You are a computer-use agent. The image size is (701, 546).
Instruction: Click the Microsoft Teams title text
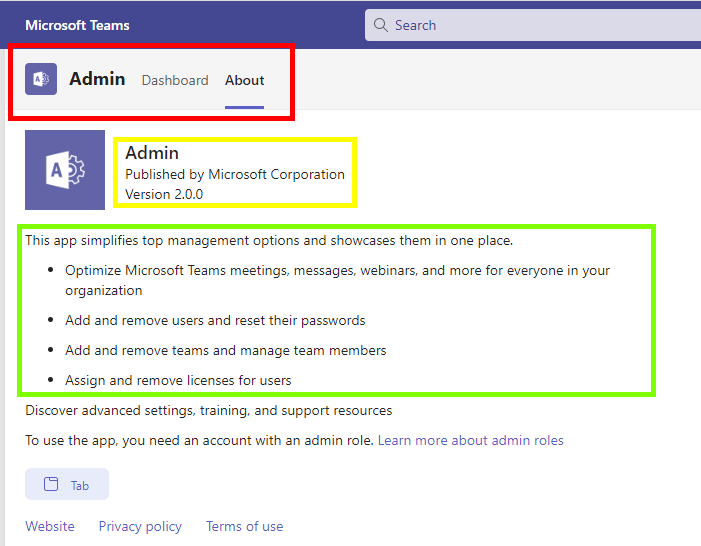tap(77, 25)
